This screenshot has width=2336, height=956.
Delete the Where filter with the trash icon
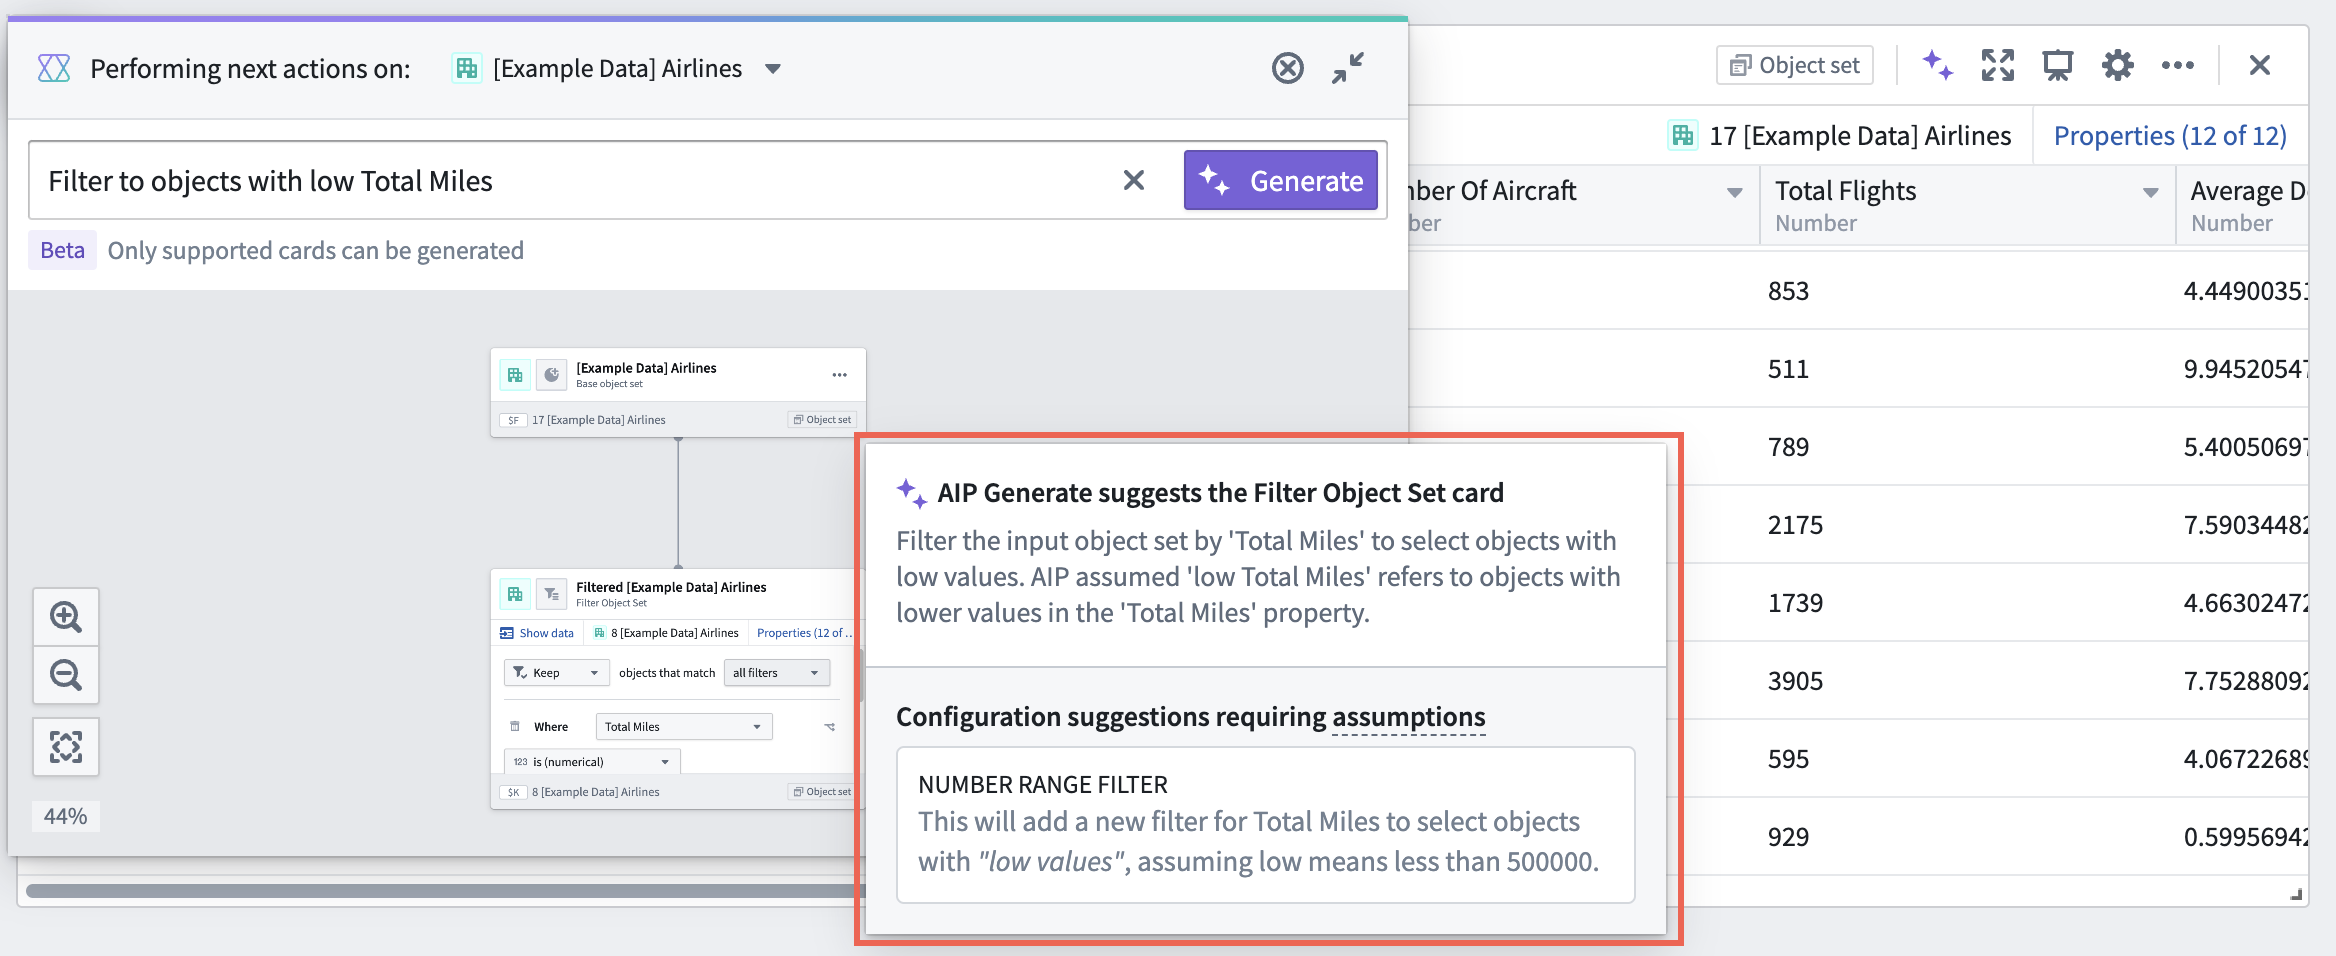[515, 727]
